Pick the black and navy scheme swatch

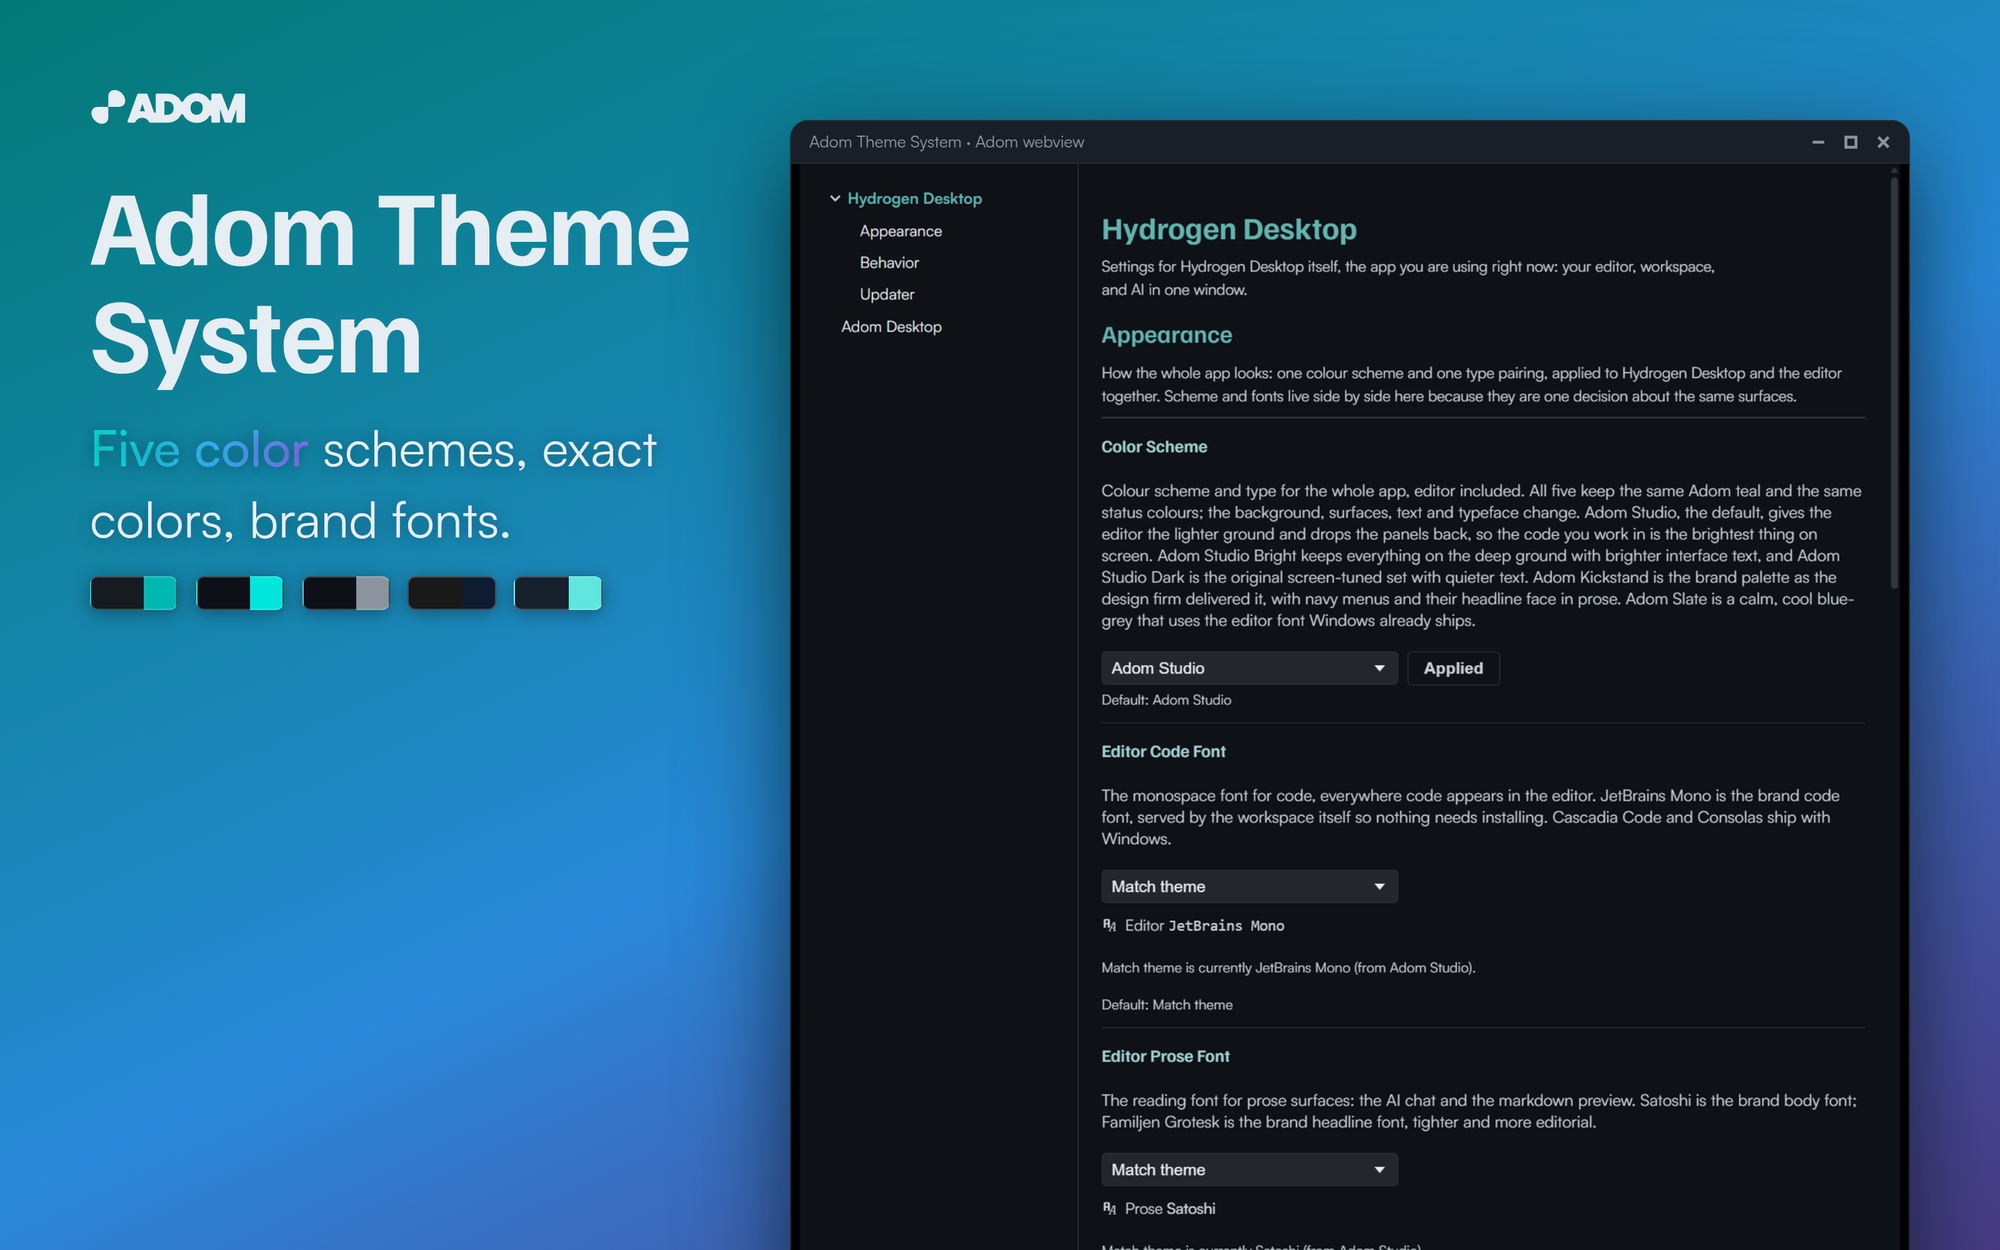coord(451,593)
